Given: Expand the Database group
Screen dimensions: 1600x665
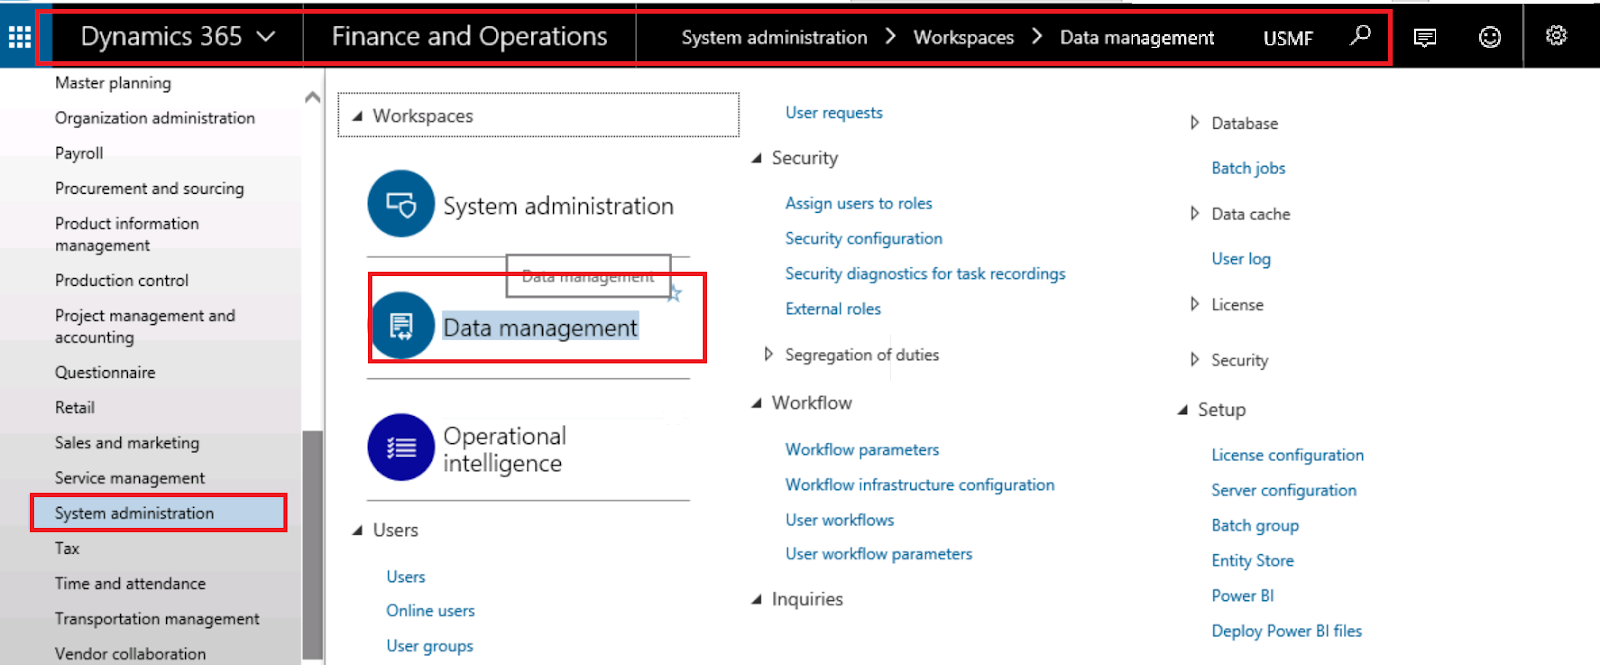Looking at the screenshot, I should point(1194,123).
